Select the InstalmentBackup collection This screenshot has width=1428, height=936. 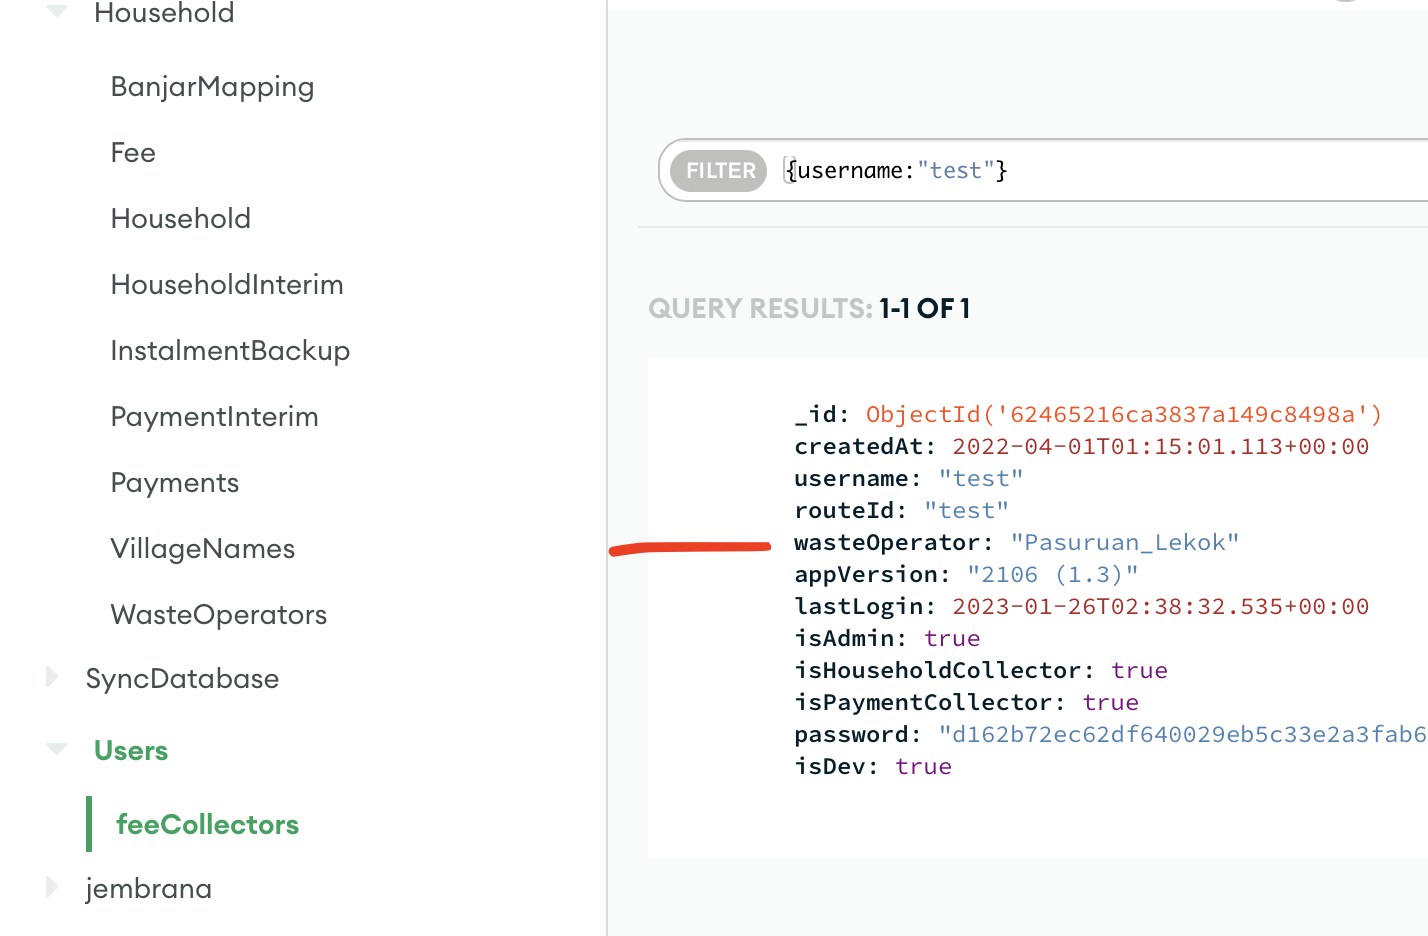(230, 351)
